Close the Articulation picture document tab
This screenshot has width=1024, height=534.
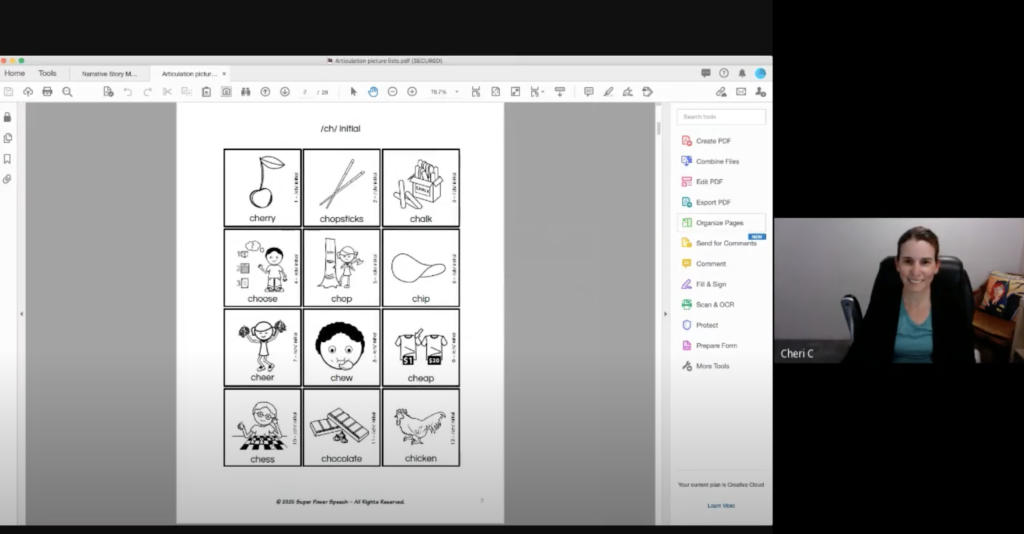coord(224,74)
